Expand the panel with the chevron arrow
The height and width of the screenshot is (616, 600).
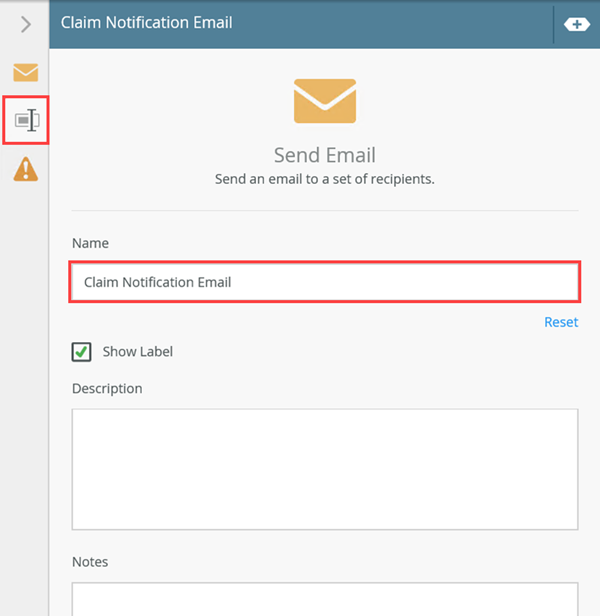26,24
